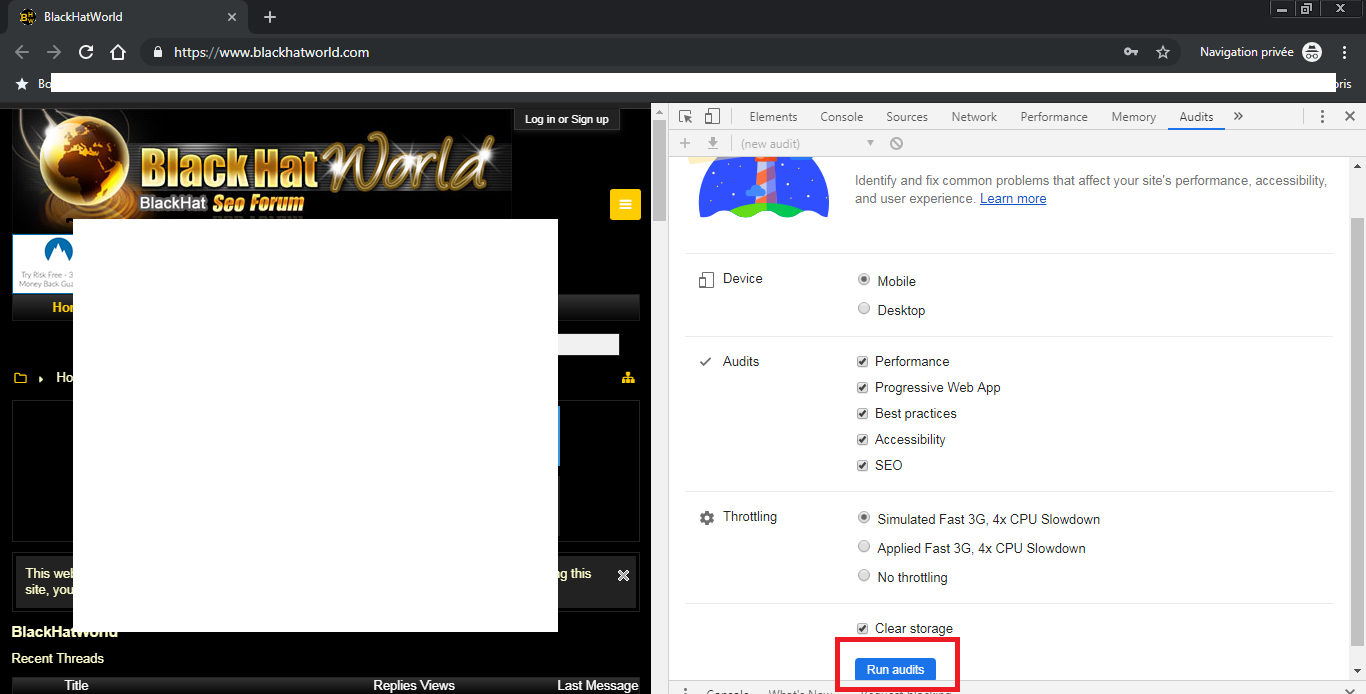Open the Learn more link
The height and width of the screenshot is (694, 1366).
tap(1013, 199)
